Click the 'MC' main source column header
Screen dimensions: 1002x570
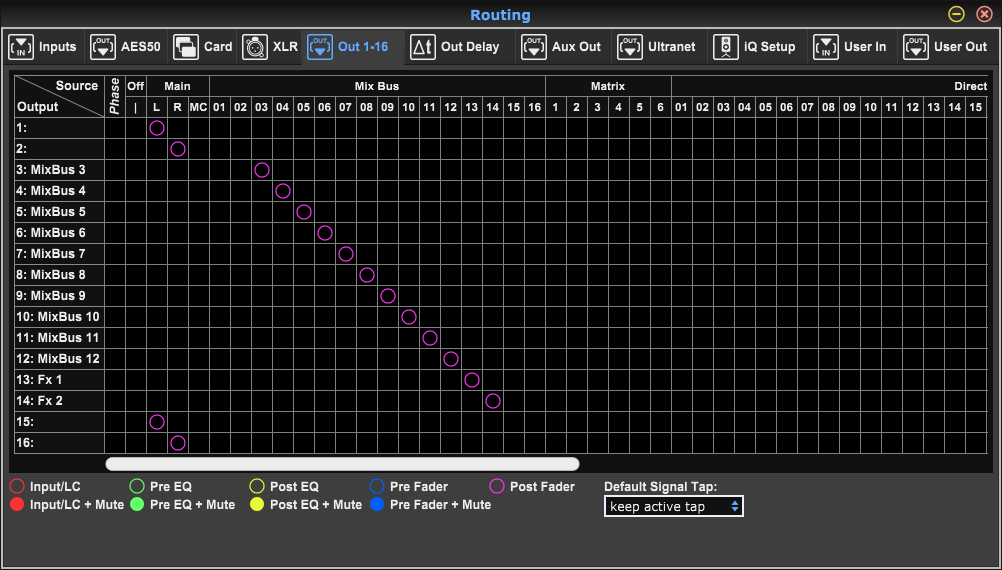199,107
